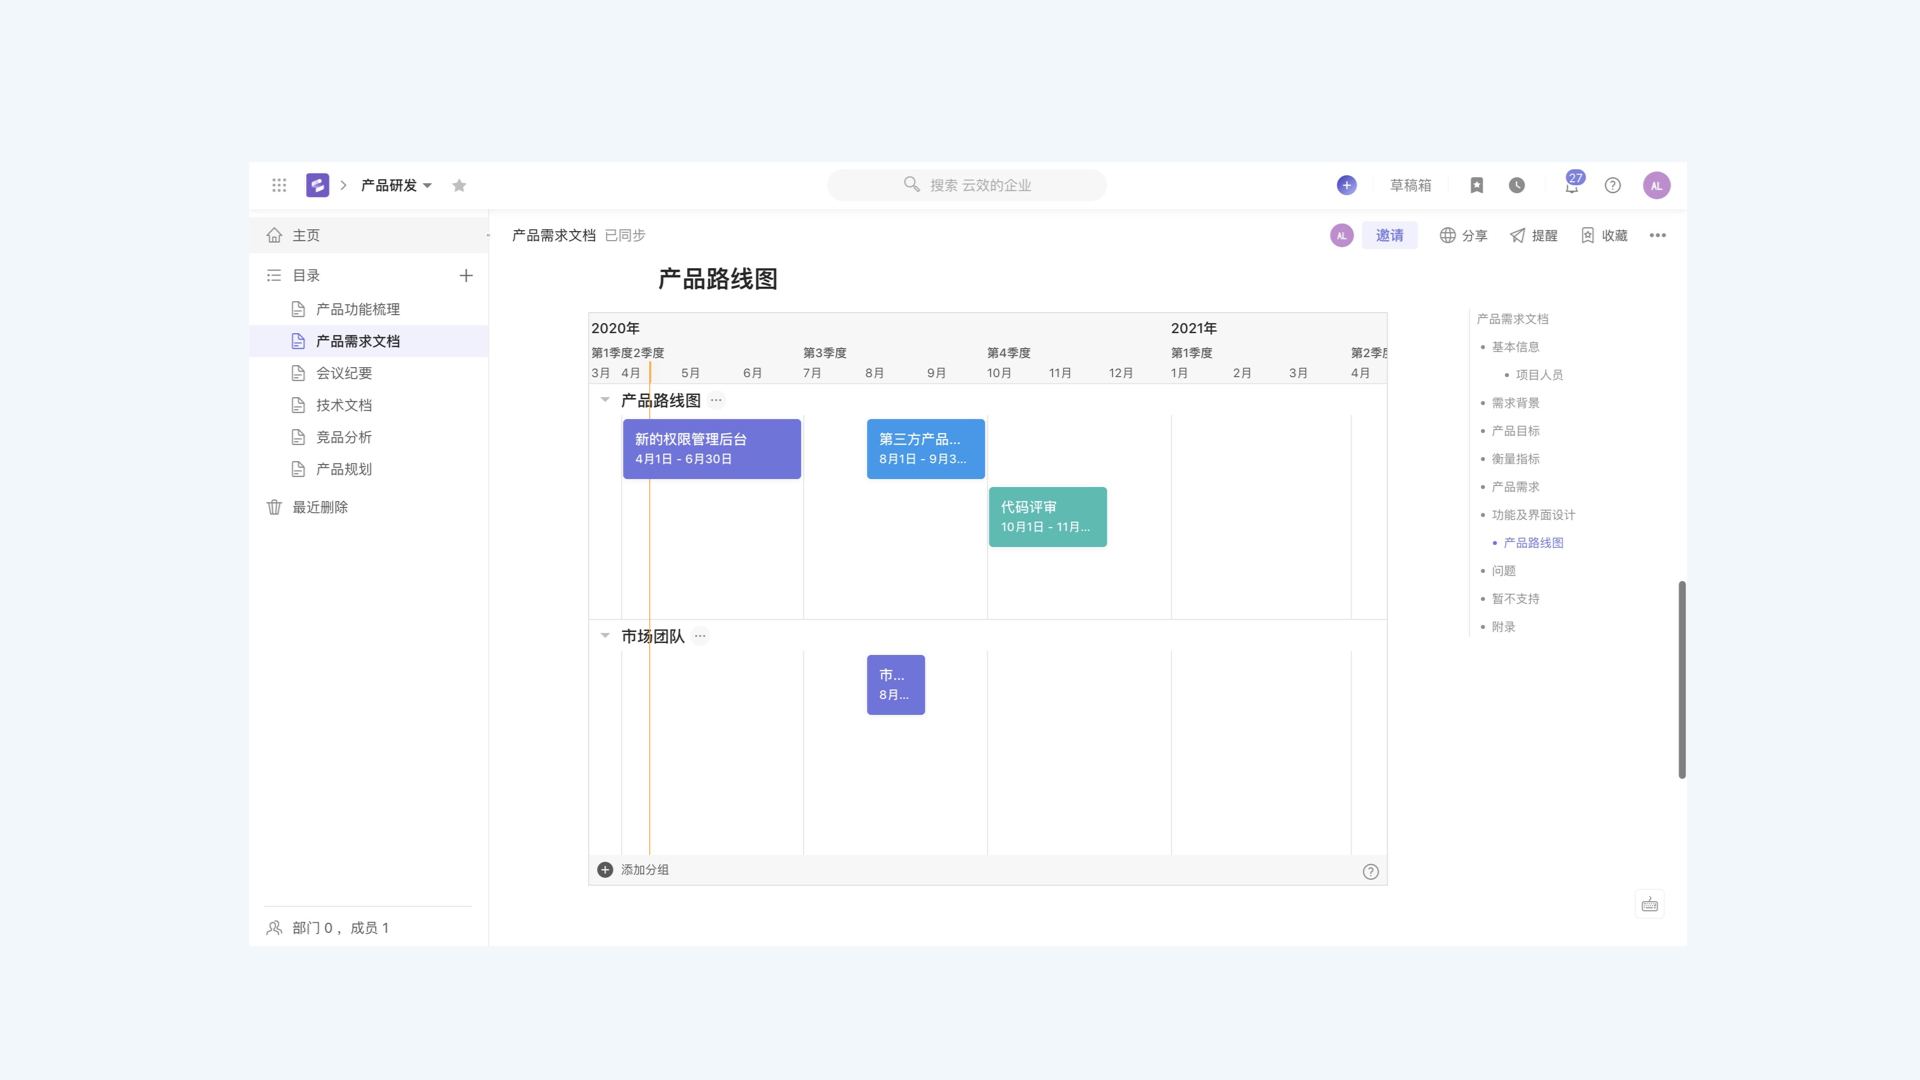Click 收藏 to favorite the document

(x=1604, y=235)
